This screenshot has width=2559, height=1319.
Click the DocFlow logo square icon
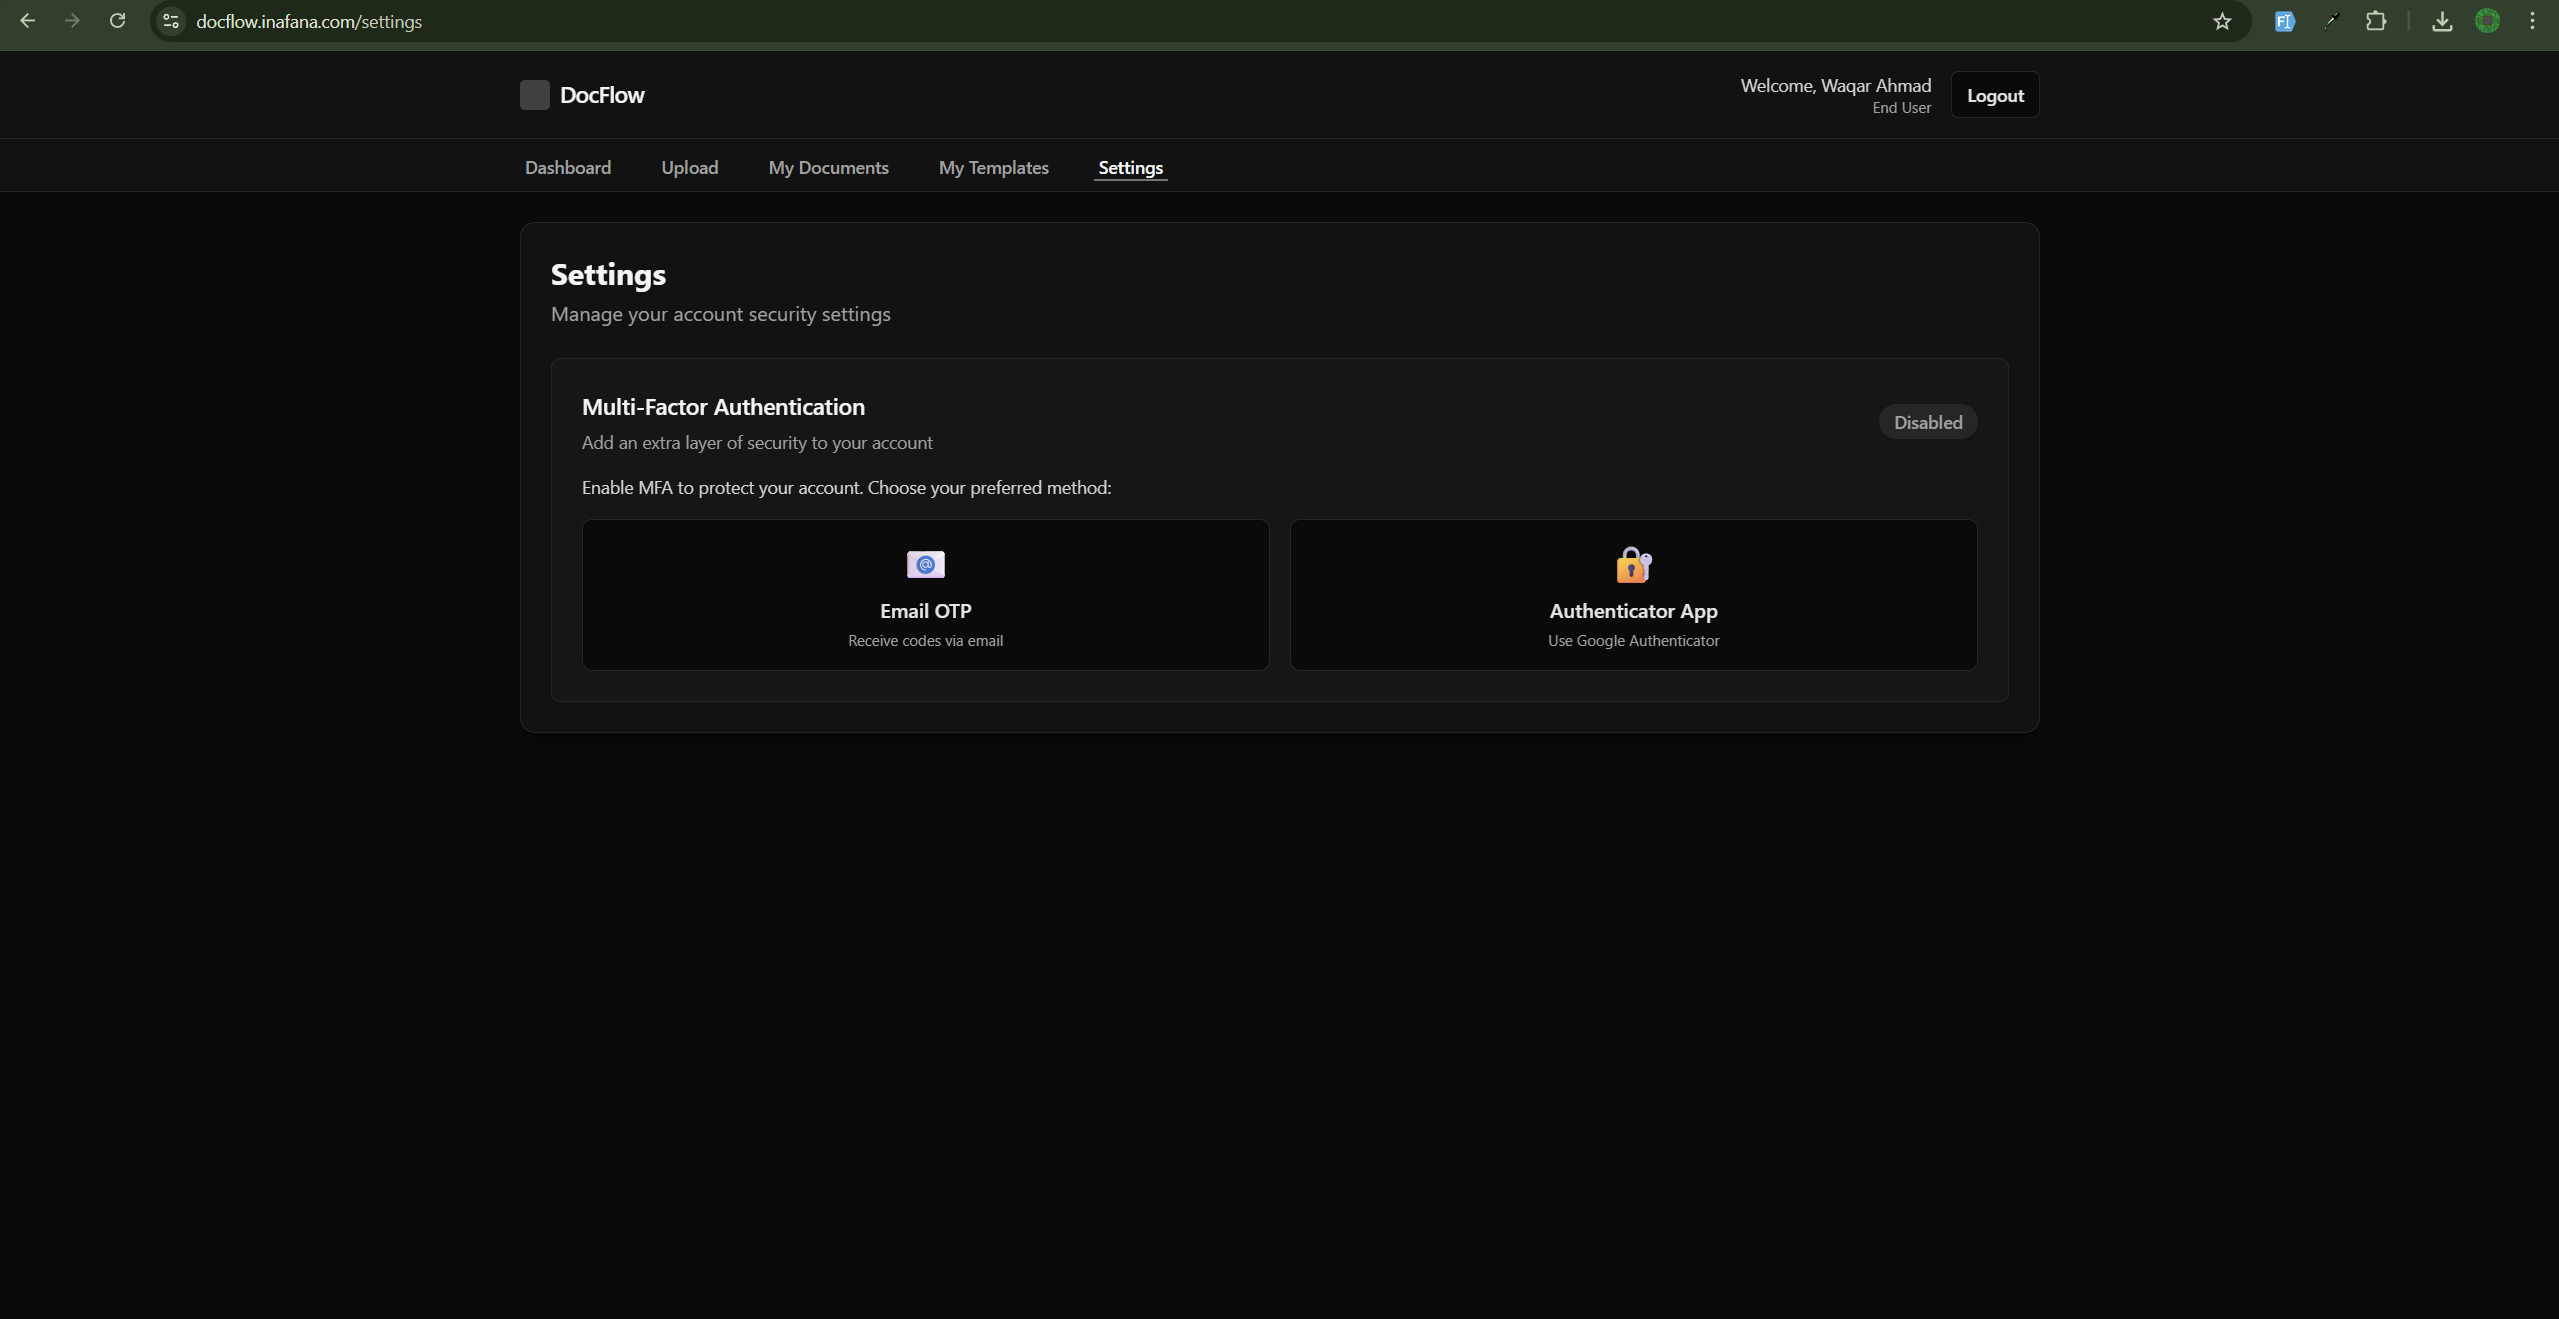pos(534,95)
